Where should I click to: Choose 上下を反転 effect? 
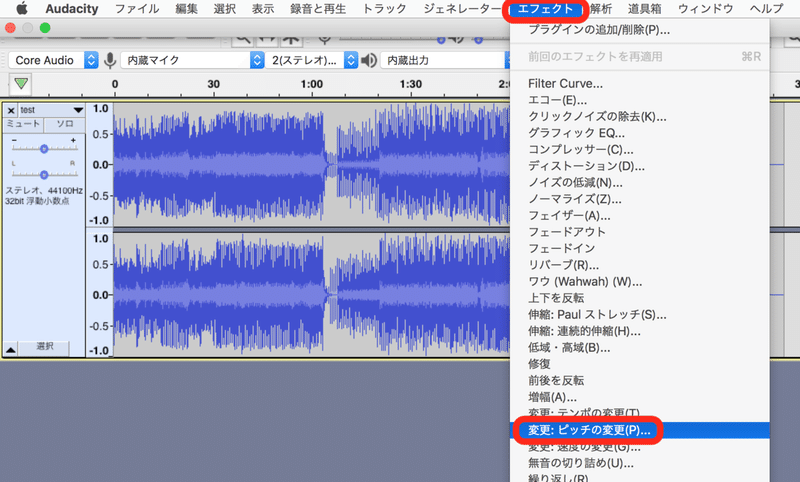point(640,298)
